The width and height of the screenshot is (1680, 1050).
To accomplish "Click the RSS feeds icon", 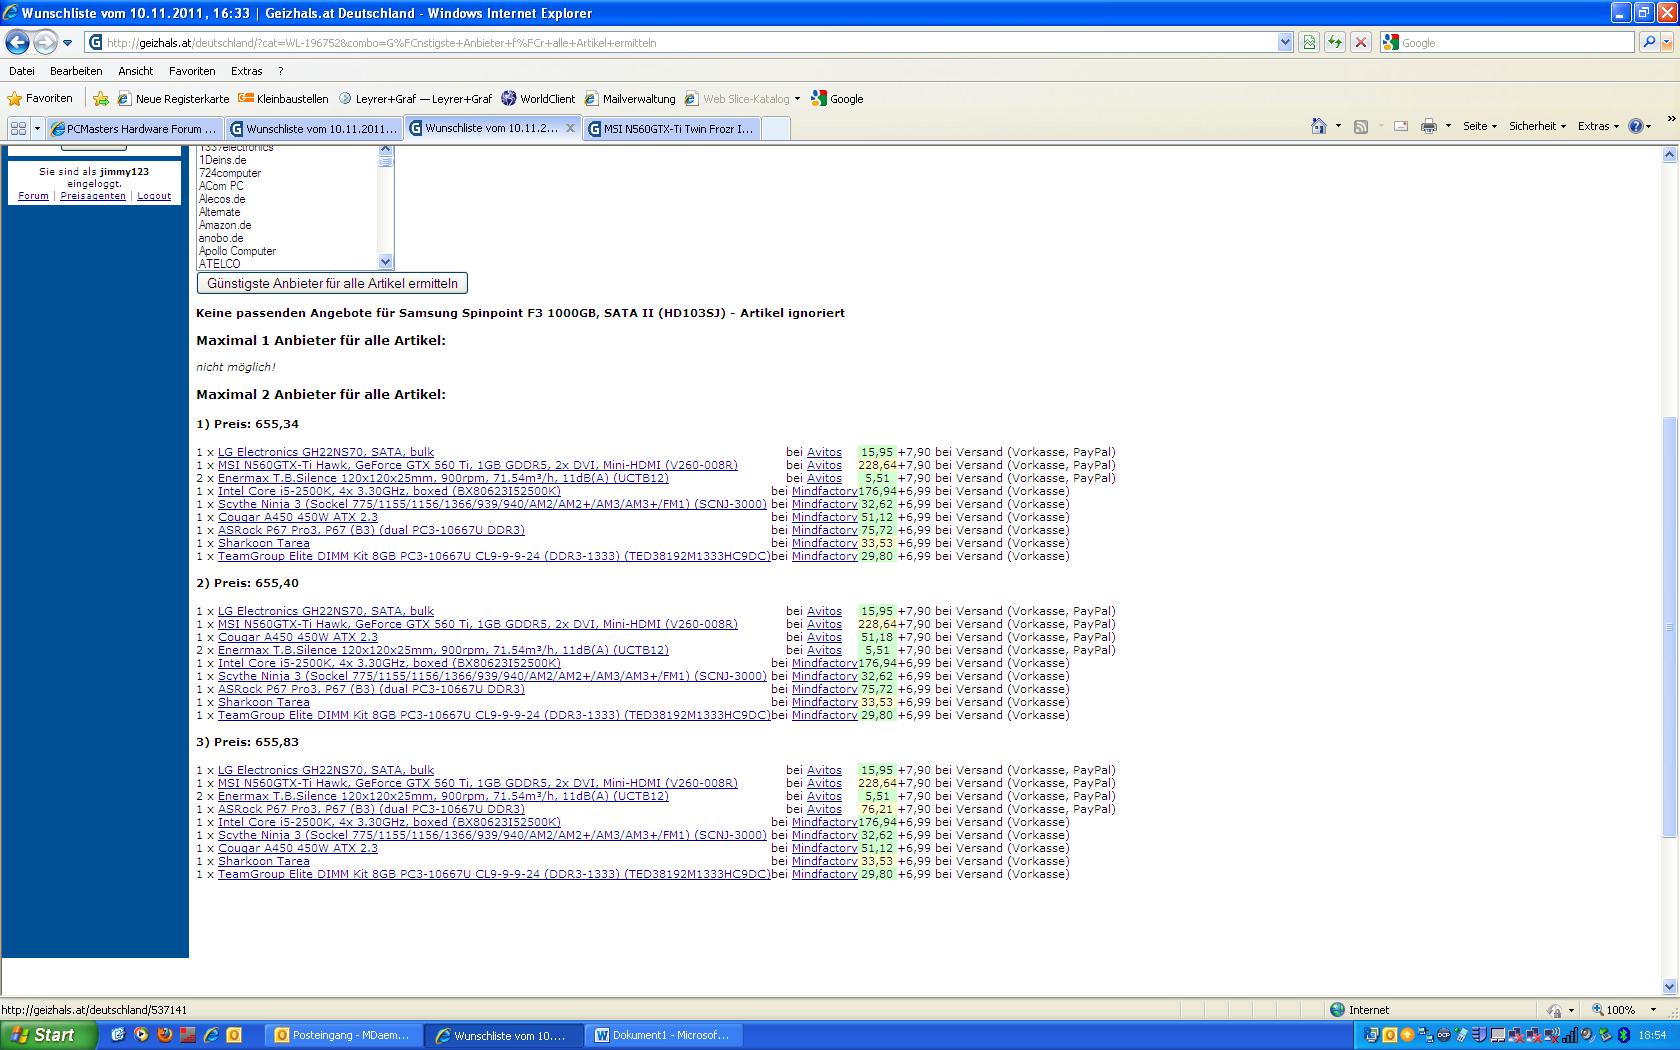I will coord(1360,126).
